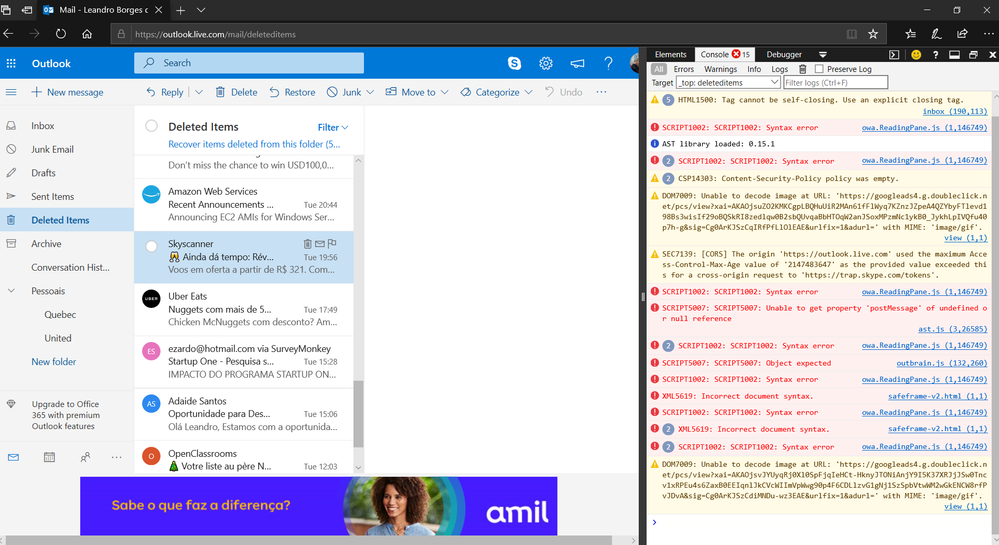The width and height of the screenshot is (999, 545).
Task: Toggle Info filter in console
Action: pyautogui.click(x=754, y=69)
